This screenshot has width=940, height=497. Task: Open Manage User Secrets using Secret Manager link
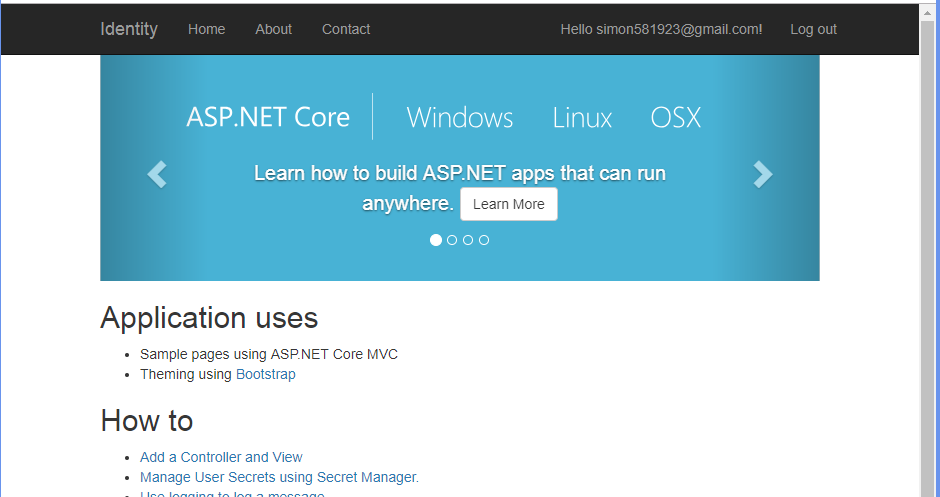pos(279,477)
